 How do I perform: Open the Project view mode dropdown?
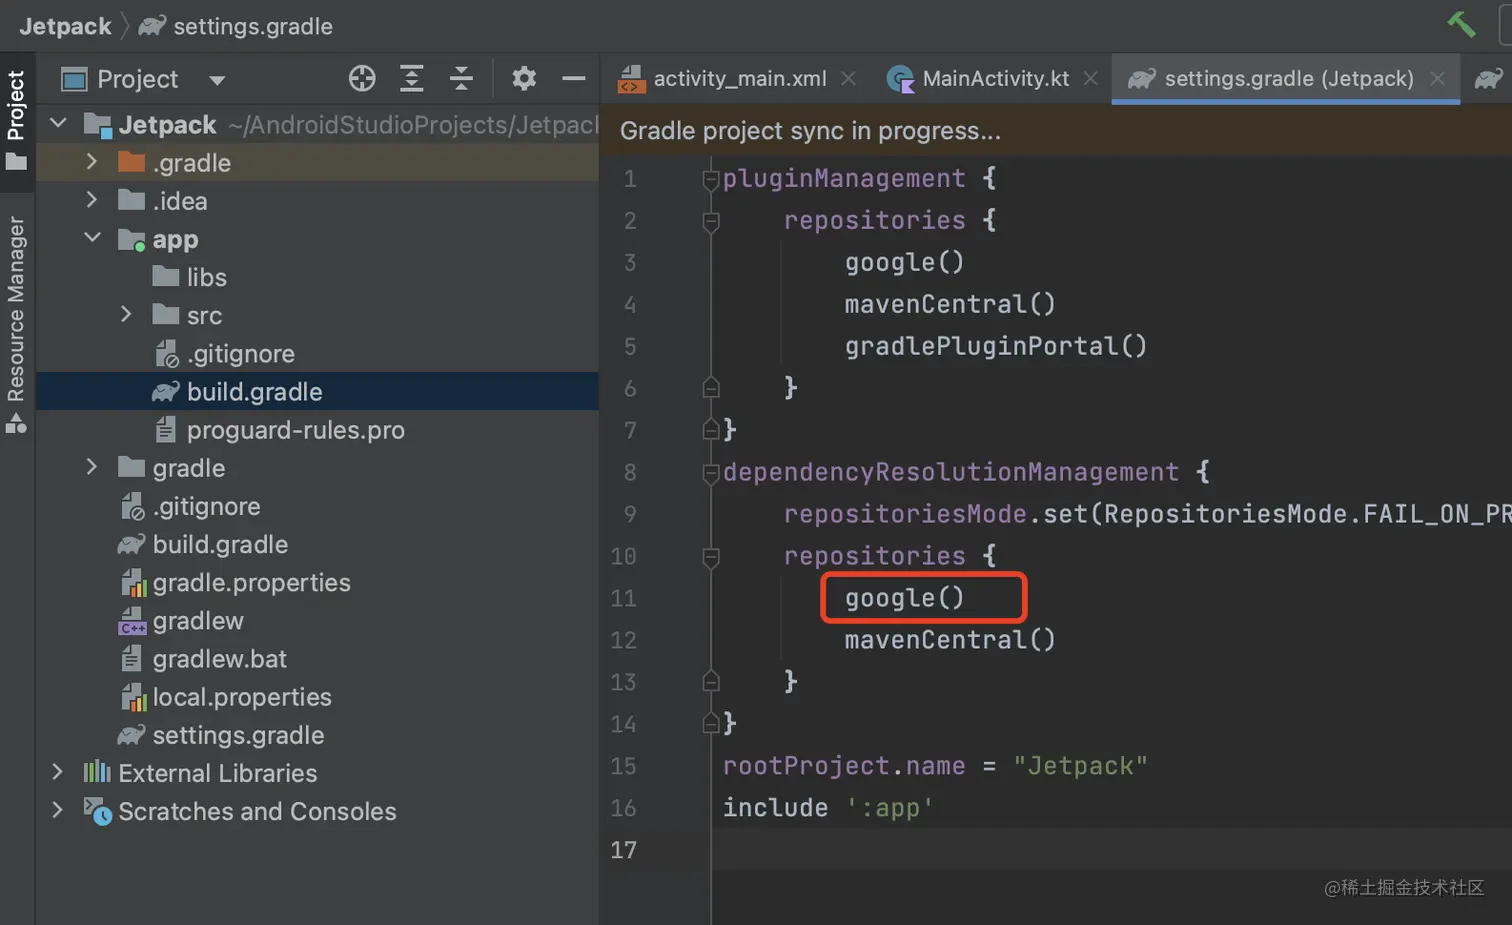coord(217,80)
